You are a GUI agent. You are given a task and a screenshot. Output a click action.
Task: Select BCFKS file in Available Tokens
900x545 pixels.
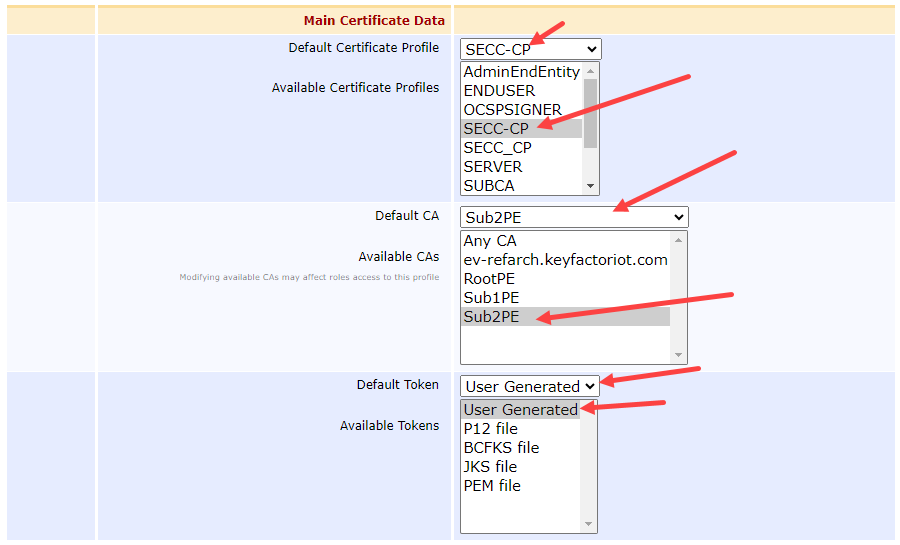(x=501, y=448)
